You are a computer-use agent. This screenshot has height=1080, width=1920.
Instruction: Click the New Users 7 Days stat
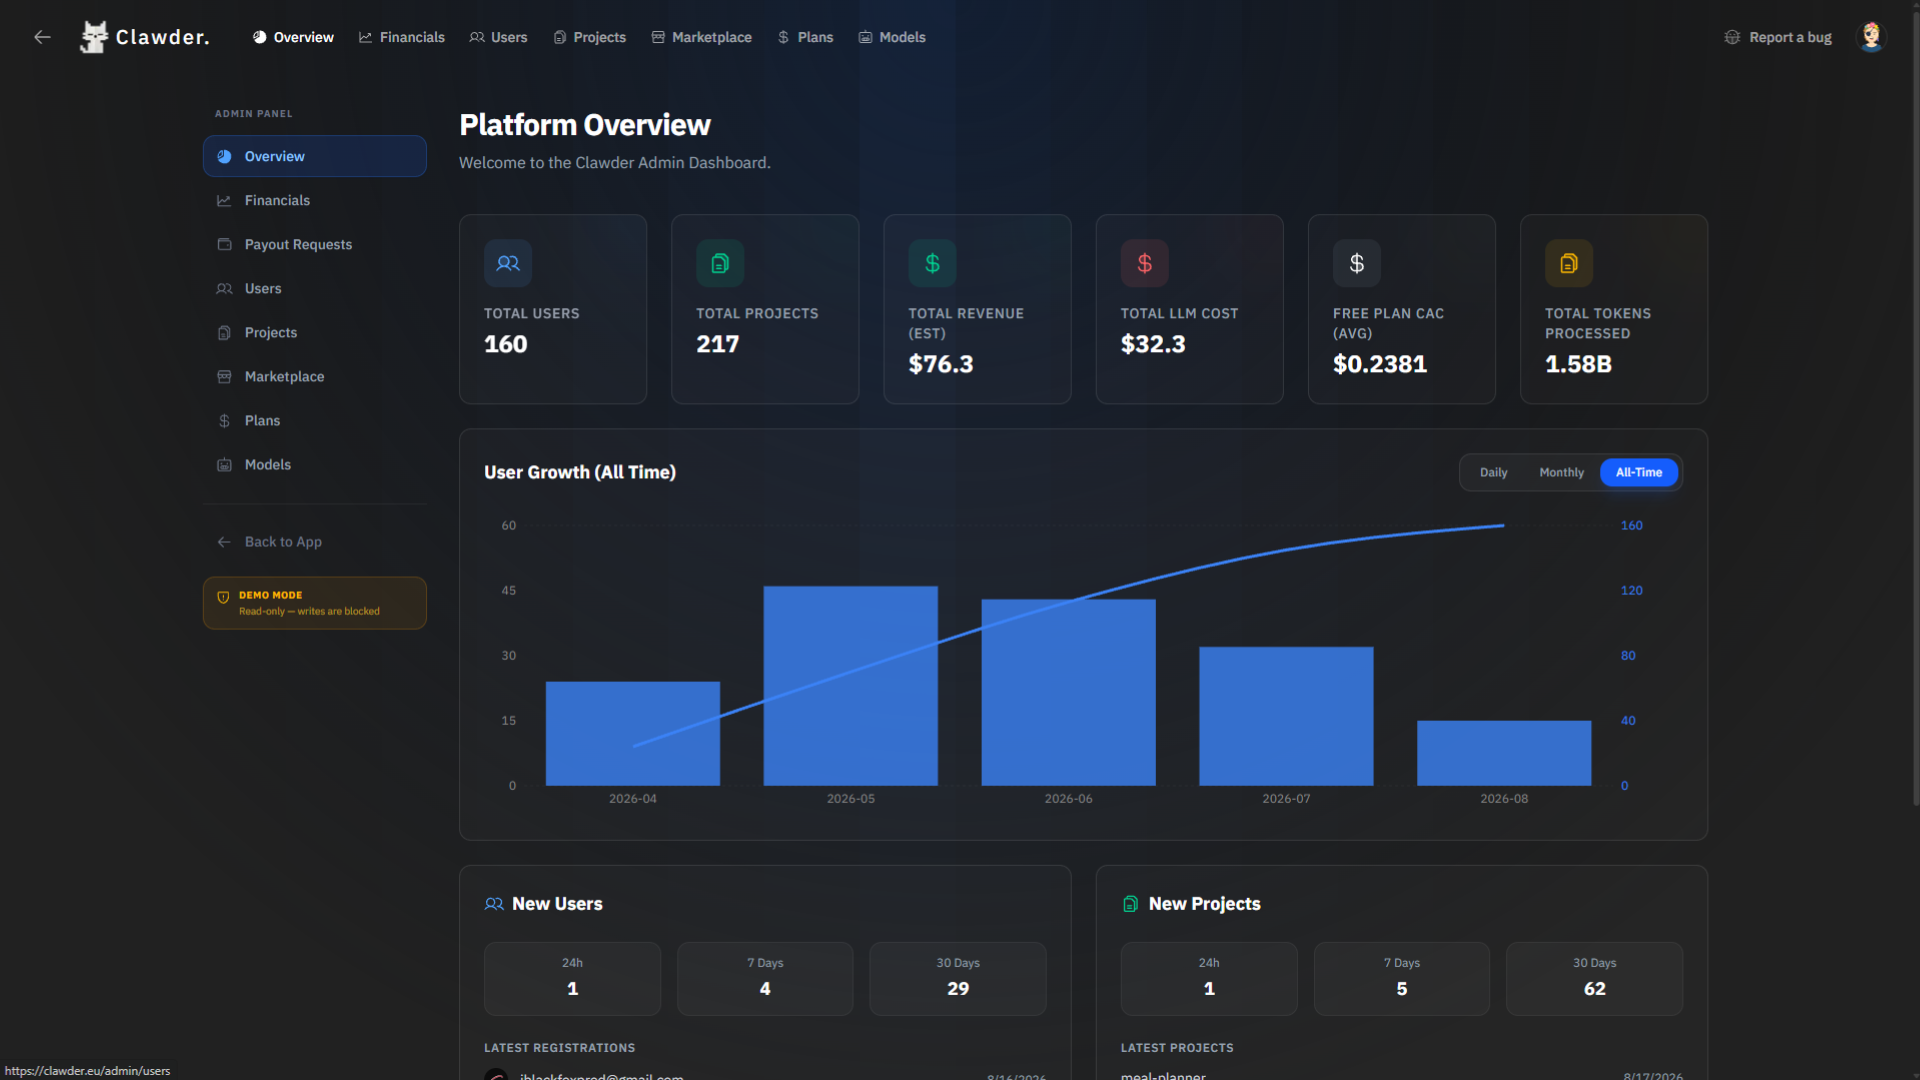(765, 978)
